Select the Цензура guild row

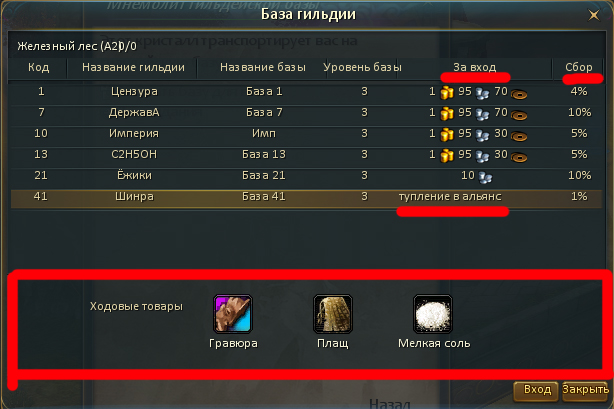[306, 92]
